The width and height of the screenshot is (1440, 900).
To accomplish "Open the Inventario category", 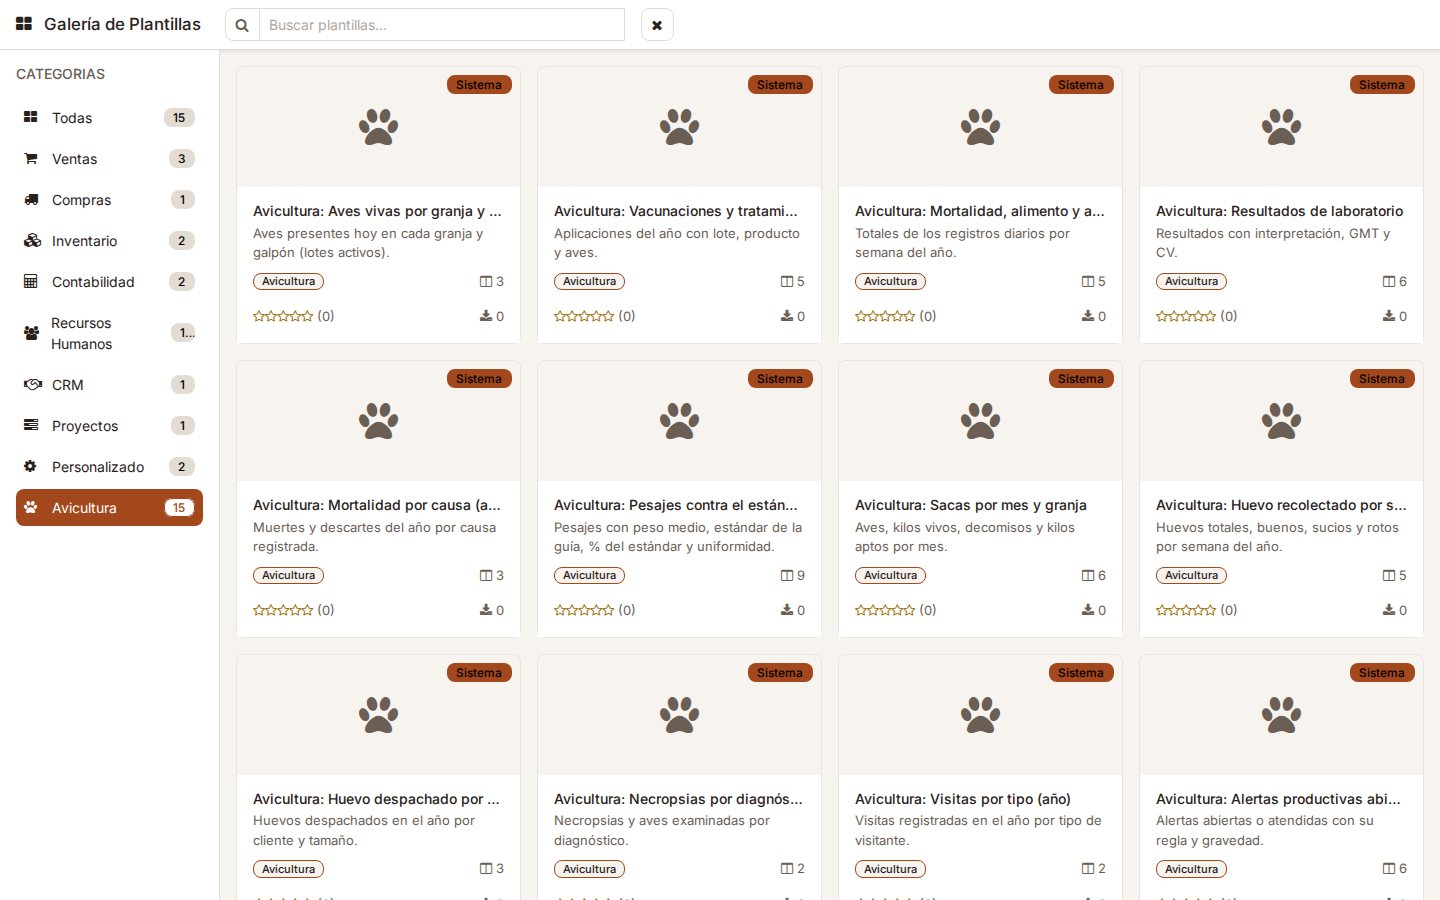I will [109, 241].
